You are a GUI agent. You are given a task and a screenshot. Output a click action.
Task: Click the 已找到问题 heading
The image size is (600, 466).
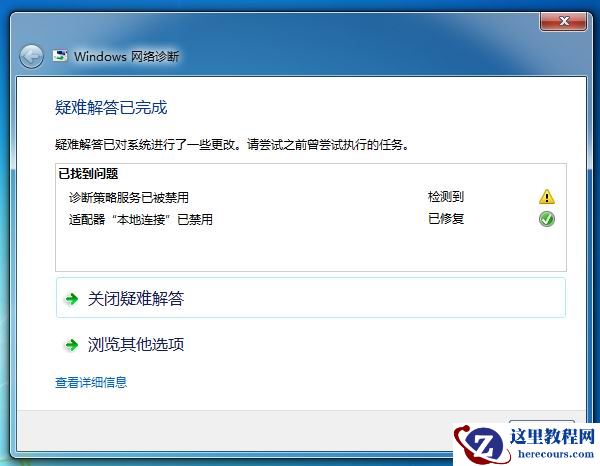click(88, 174)
